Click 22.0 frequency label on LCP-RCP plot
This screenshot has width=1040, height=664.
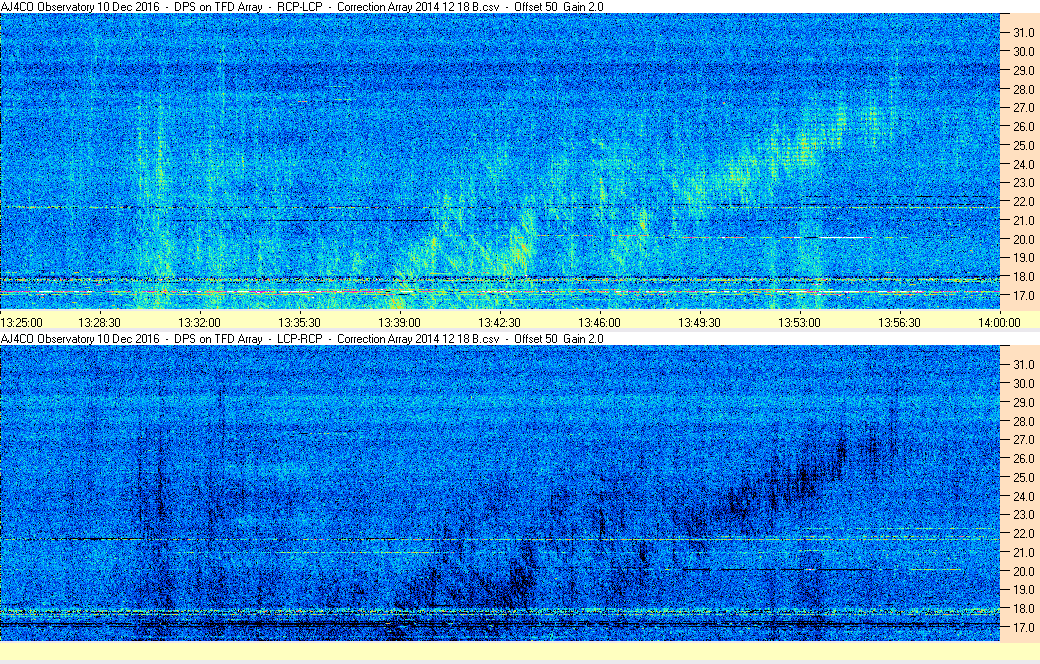(x=1023, y=533)
